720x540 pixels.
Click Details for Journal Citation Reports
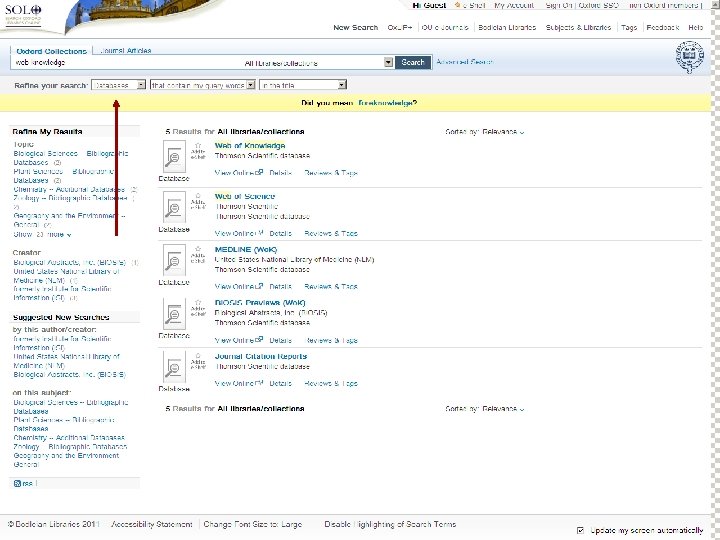point(281,383)
